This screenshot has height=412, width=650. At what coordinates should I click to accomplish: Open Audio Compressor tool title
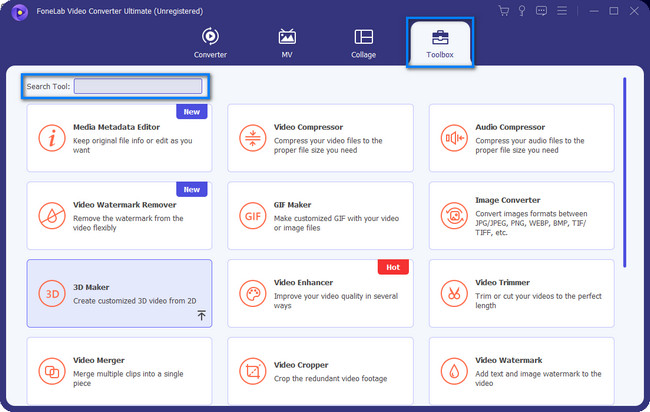[x=510, y=127]
